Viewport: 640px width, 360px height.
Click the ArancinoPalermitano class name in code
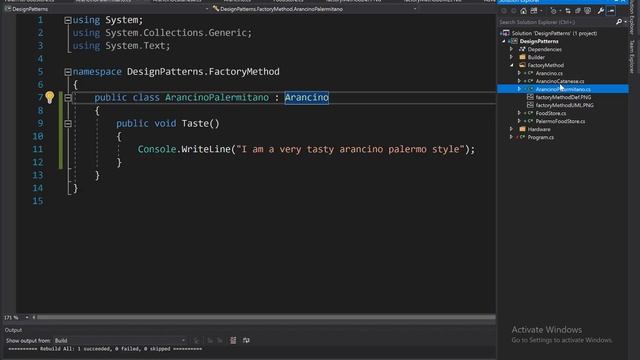coord(217,98)
